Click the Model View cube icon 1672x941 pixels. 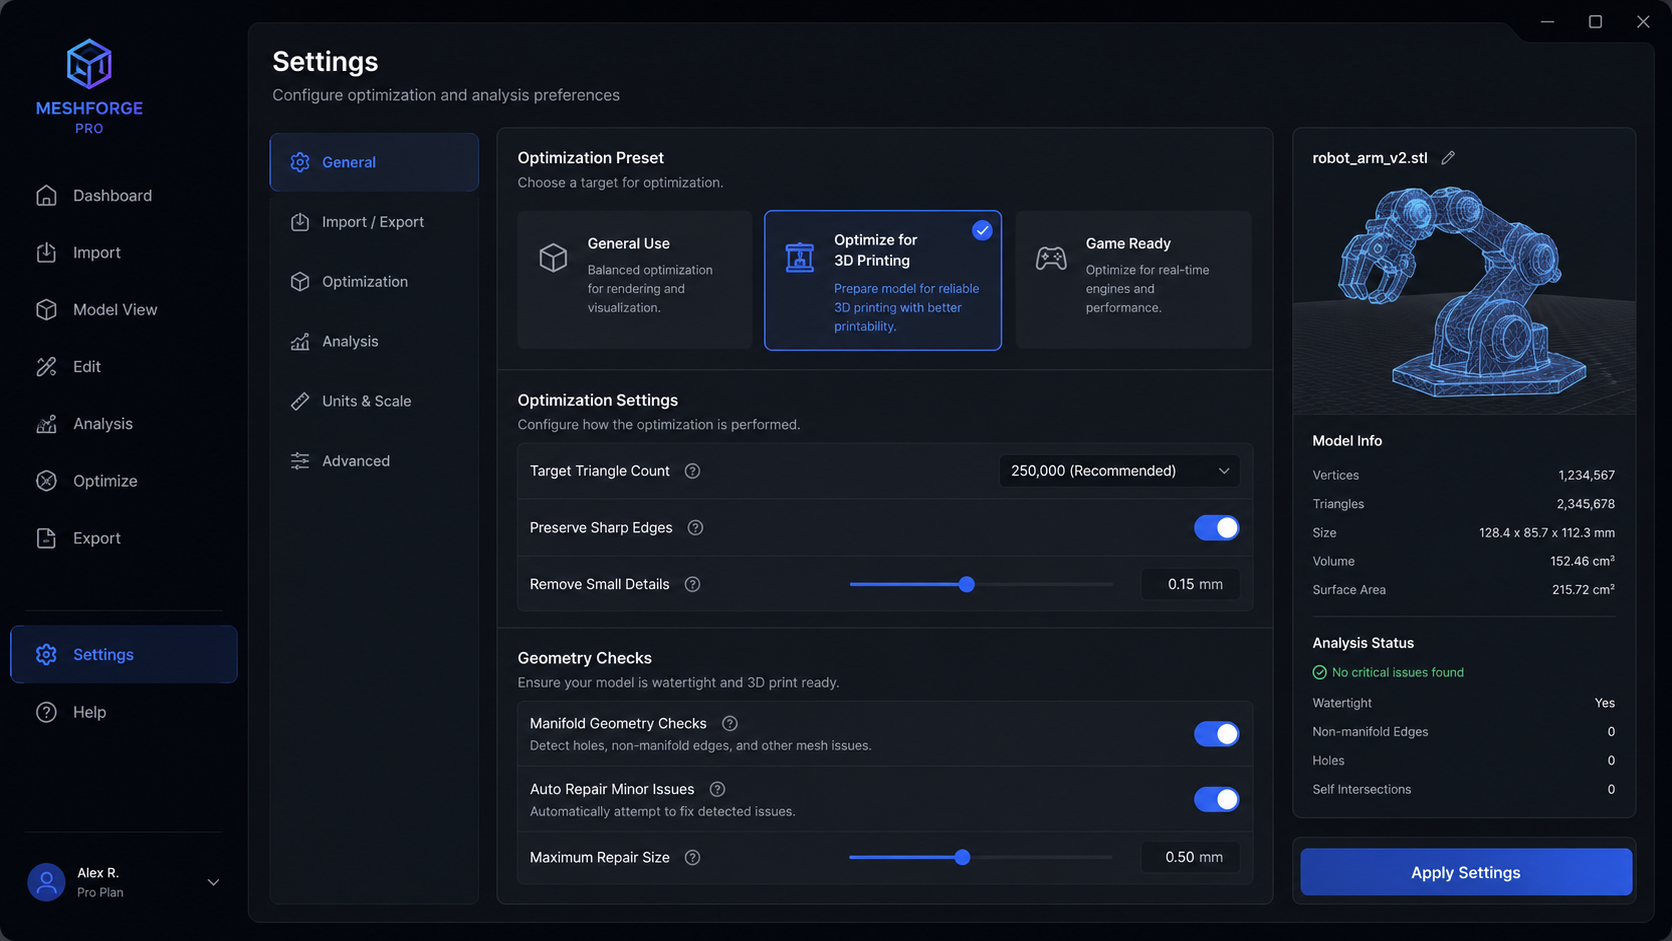pos(46,310)
